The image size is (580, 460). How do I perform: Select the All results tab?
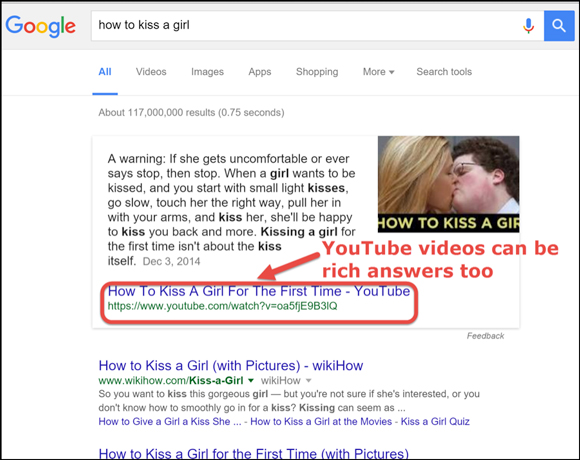pos(105,72)
